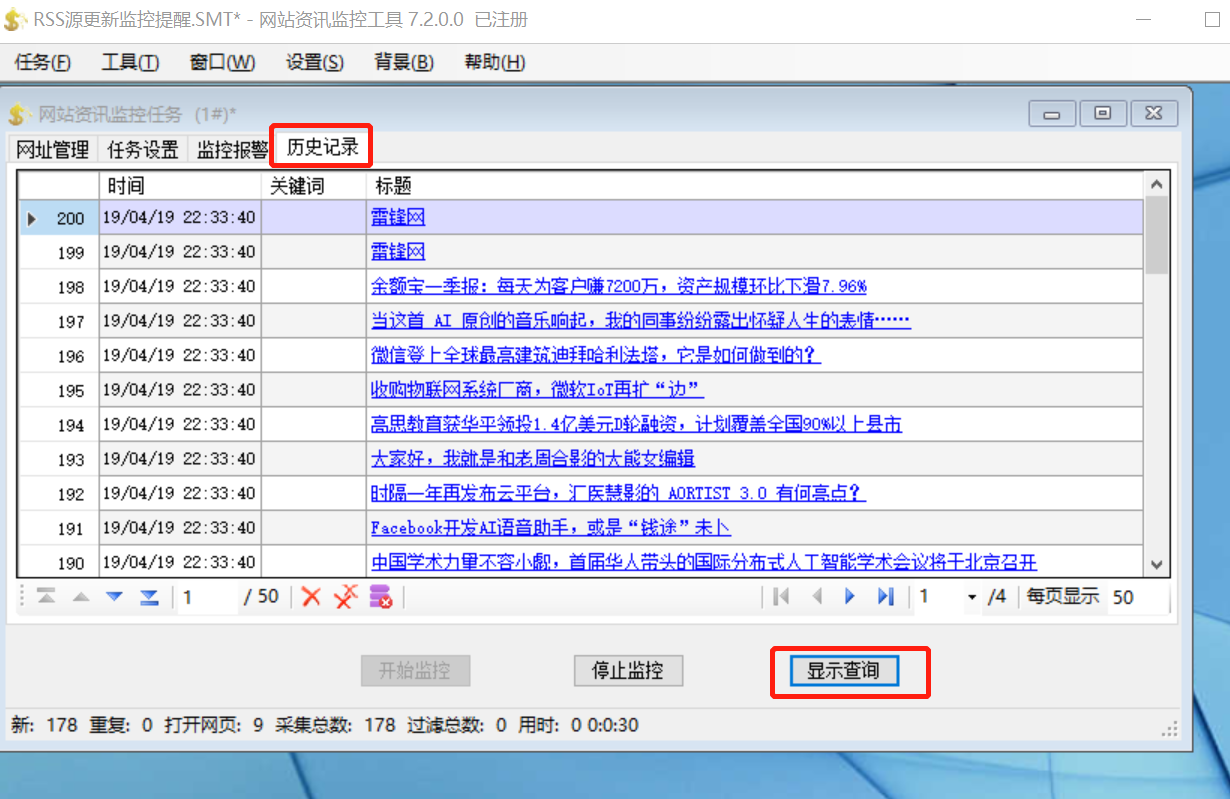The height and width of the screenshot is (799, 1230).
Task: Open the 设置(S) menu
Action: (314, 62)
